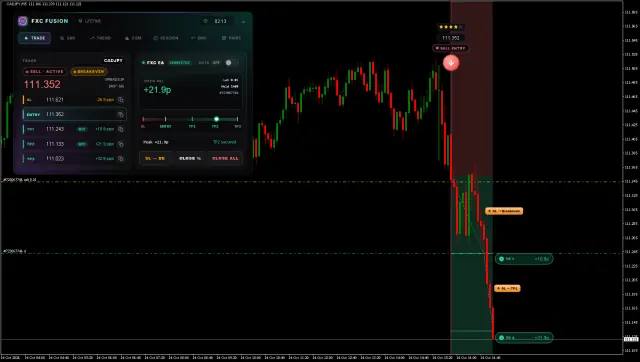Click the TP1 tick on progress bar
The width and height of the screenshot is (640, 362).
(x=192, y=119)
